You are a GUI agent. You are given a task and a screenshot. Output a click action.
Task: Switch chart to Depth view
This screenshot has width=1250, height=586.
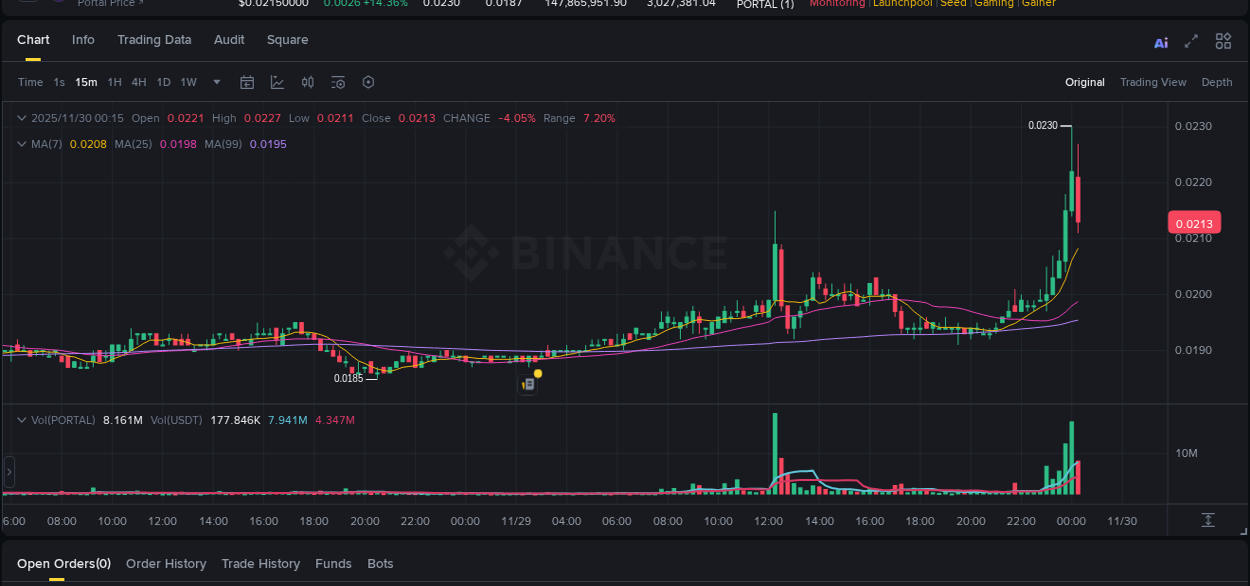coord(1217,82)
